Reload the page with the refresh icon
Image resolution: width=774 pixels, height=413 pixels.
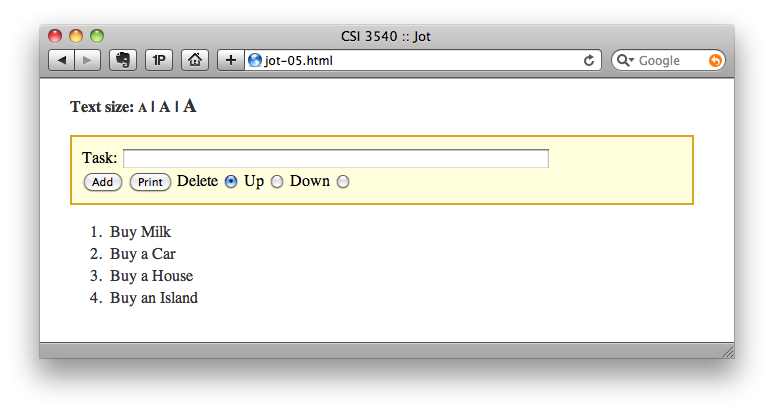click(589, 61)
